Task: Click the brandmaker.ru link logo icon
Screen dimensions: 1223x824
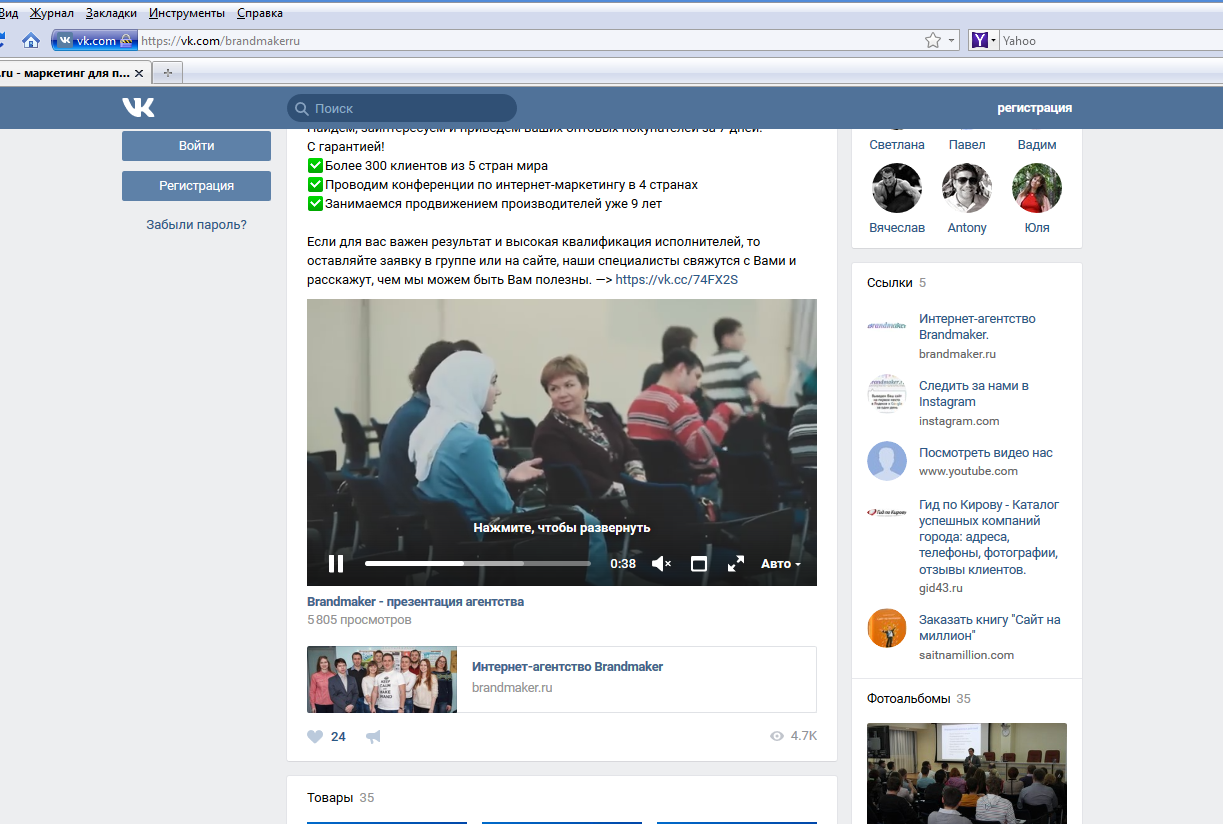Action: click(887, 326)
